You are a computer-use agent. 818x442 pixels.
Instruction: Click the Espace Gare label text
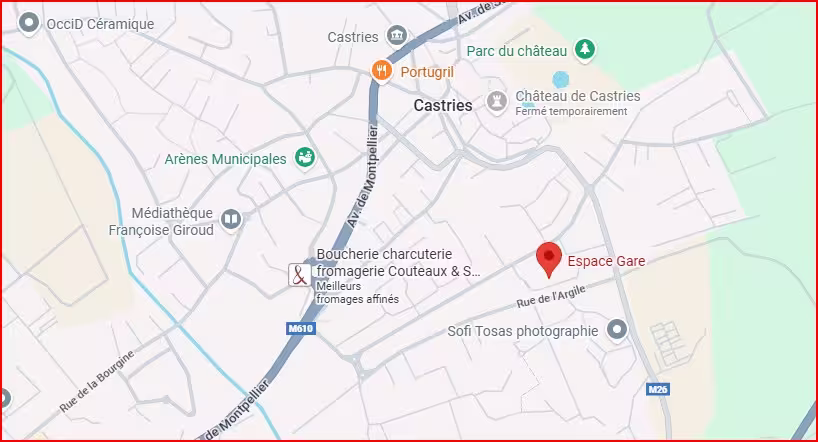coord(606,261)
